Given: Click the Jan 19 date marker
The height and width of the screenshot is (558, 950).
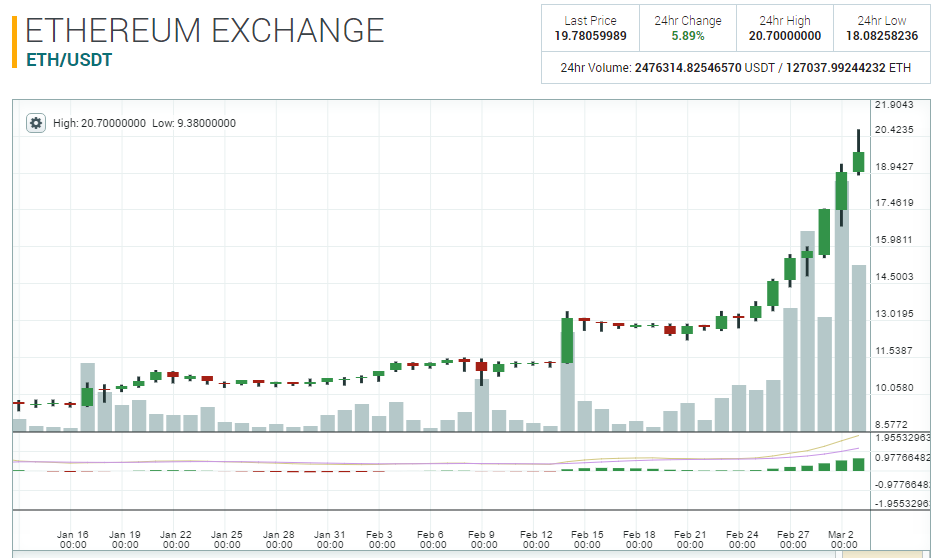Looking at the screenshot, I should [x=124, y=539].
